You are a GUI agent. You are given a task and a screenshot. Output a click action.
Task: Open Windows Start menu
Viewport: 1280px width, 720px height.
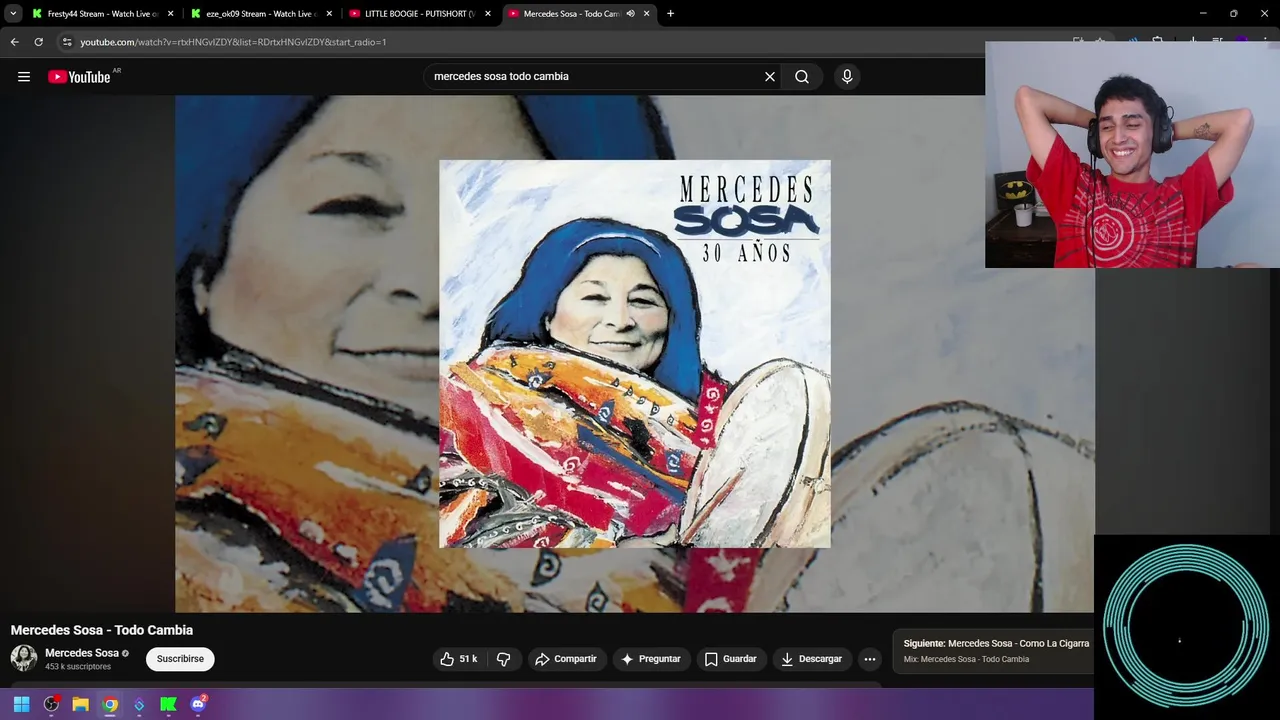[x=21, y=704]
